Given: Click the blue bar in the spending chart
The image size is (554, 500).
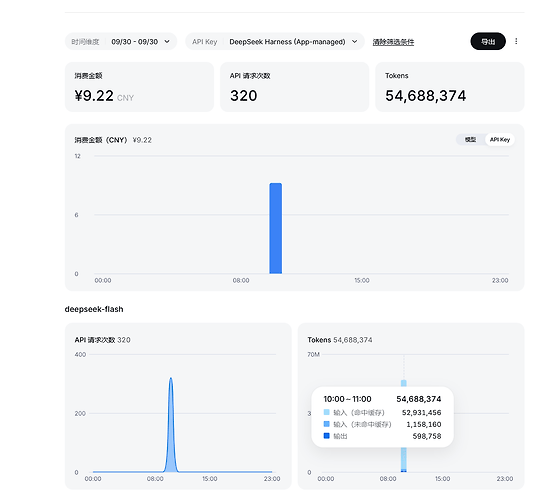Looking at the screenshot, I should [276, 228].
